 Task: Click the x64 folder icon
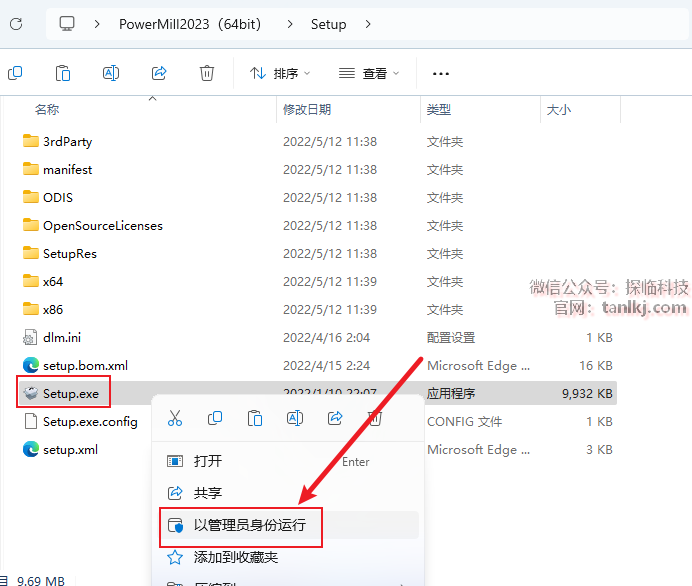click(x=30, y=281)
